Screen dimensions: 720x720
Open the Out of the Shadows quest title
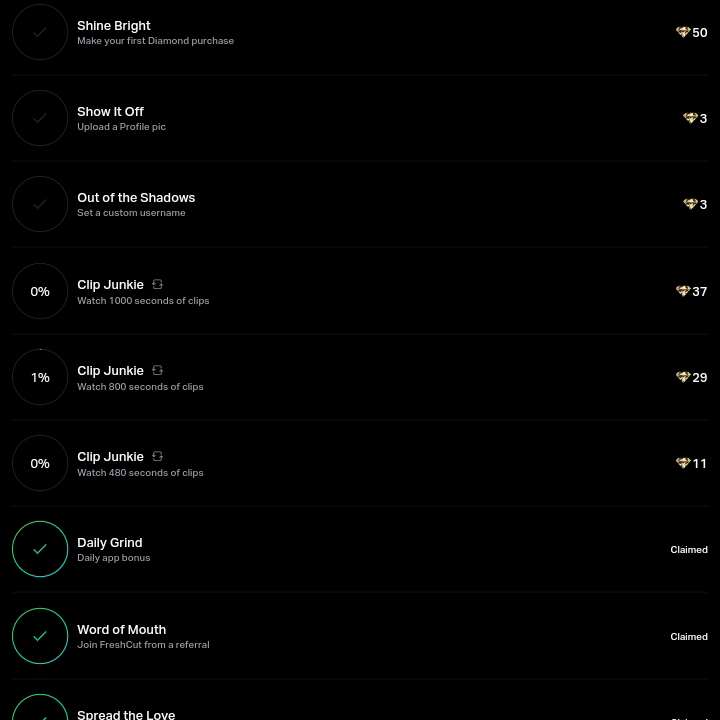coord(136,197)
